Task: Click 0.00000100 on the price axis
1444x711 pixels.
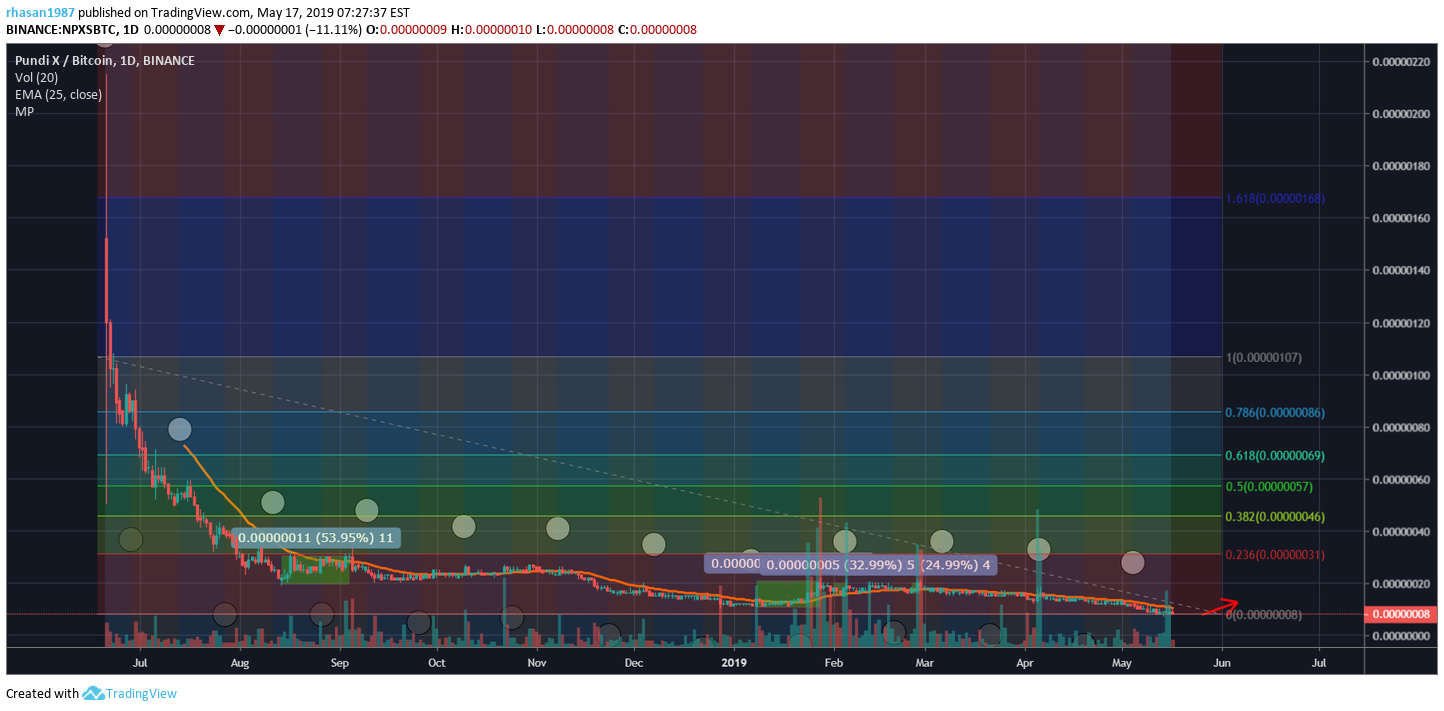Action: (x=1402, y=375)
